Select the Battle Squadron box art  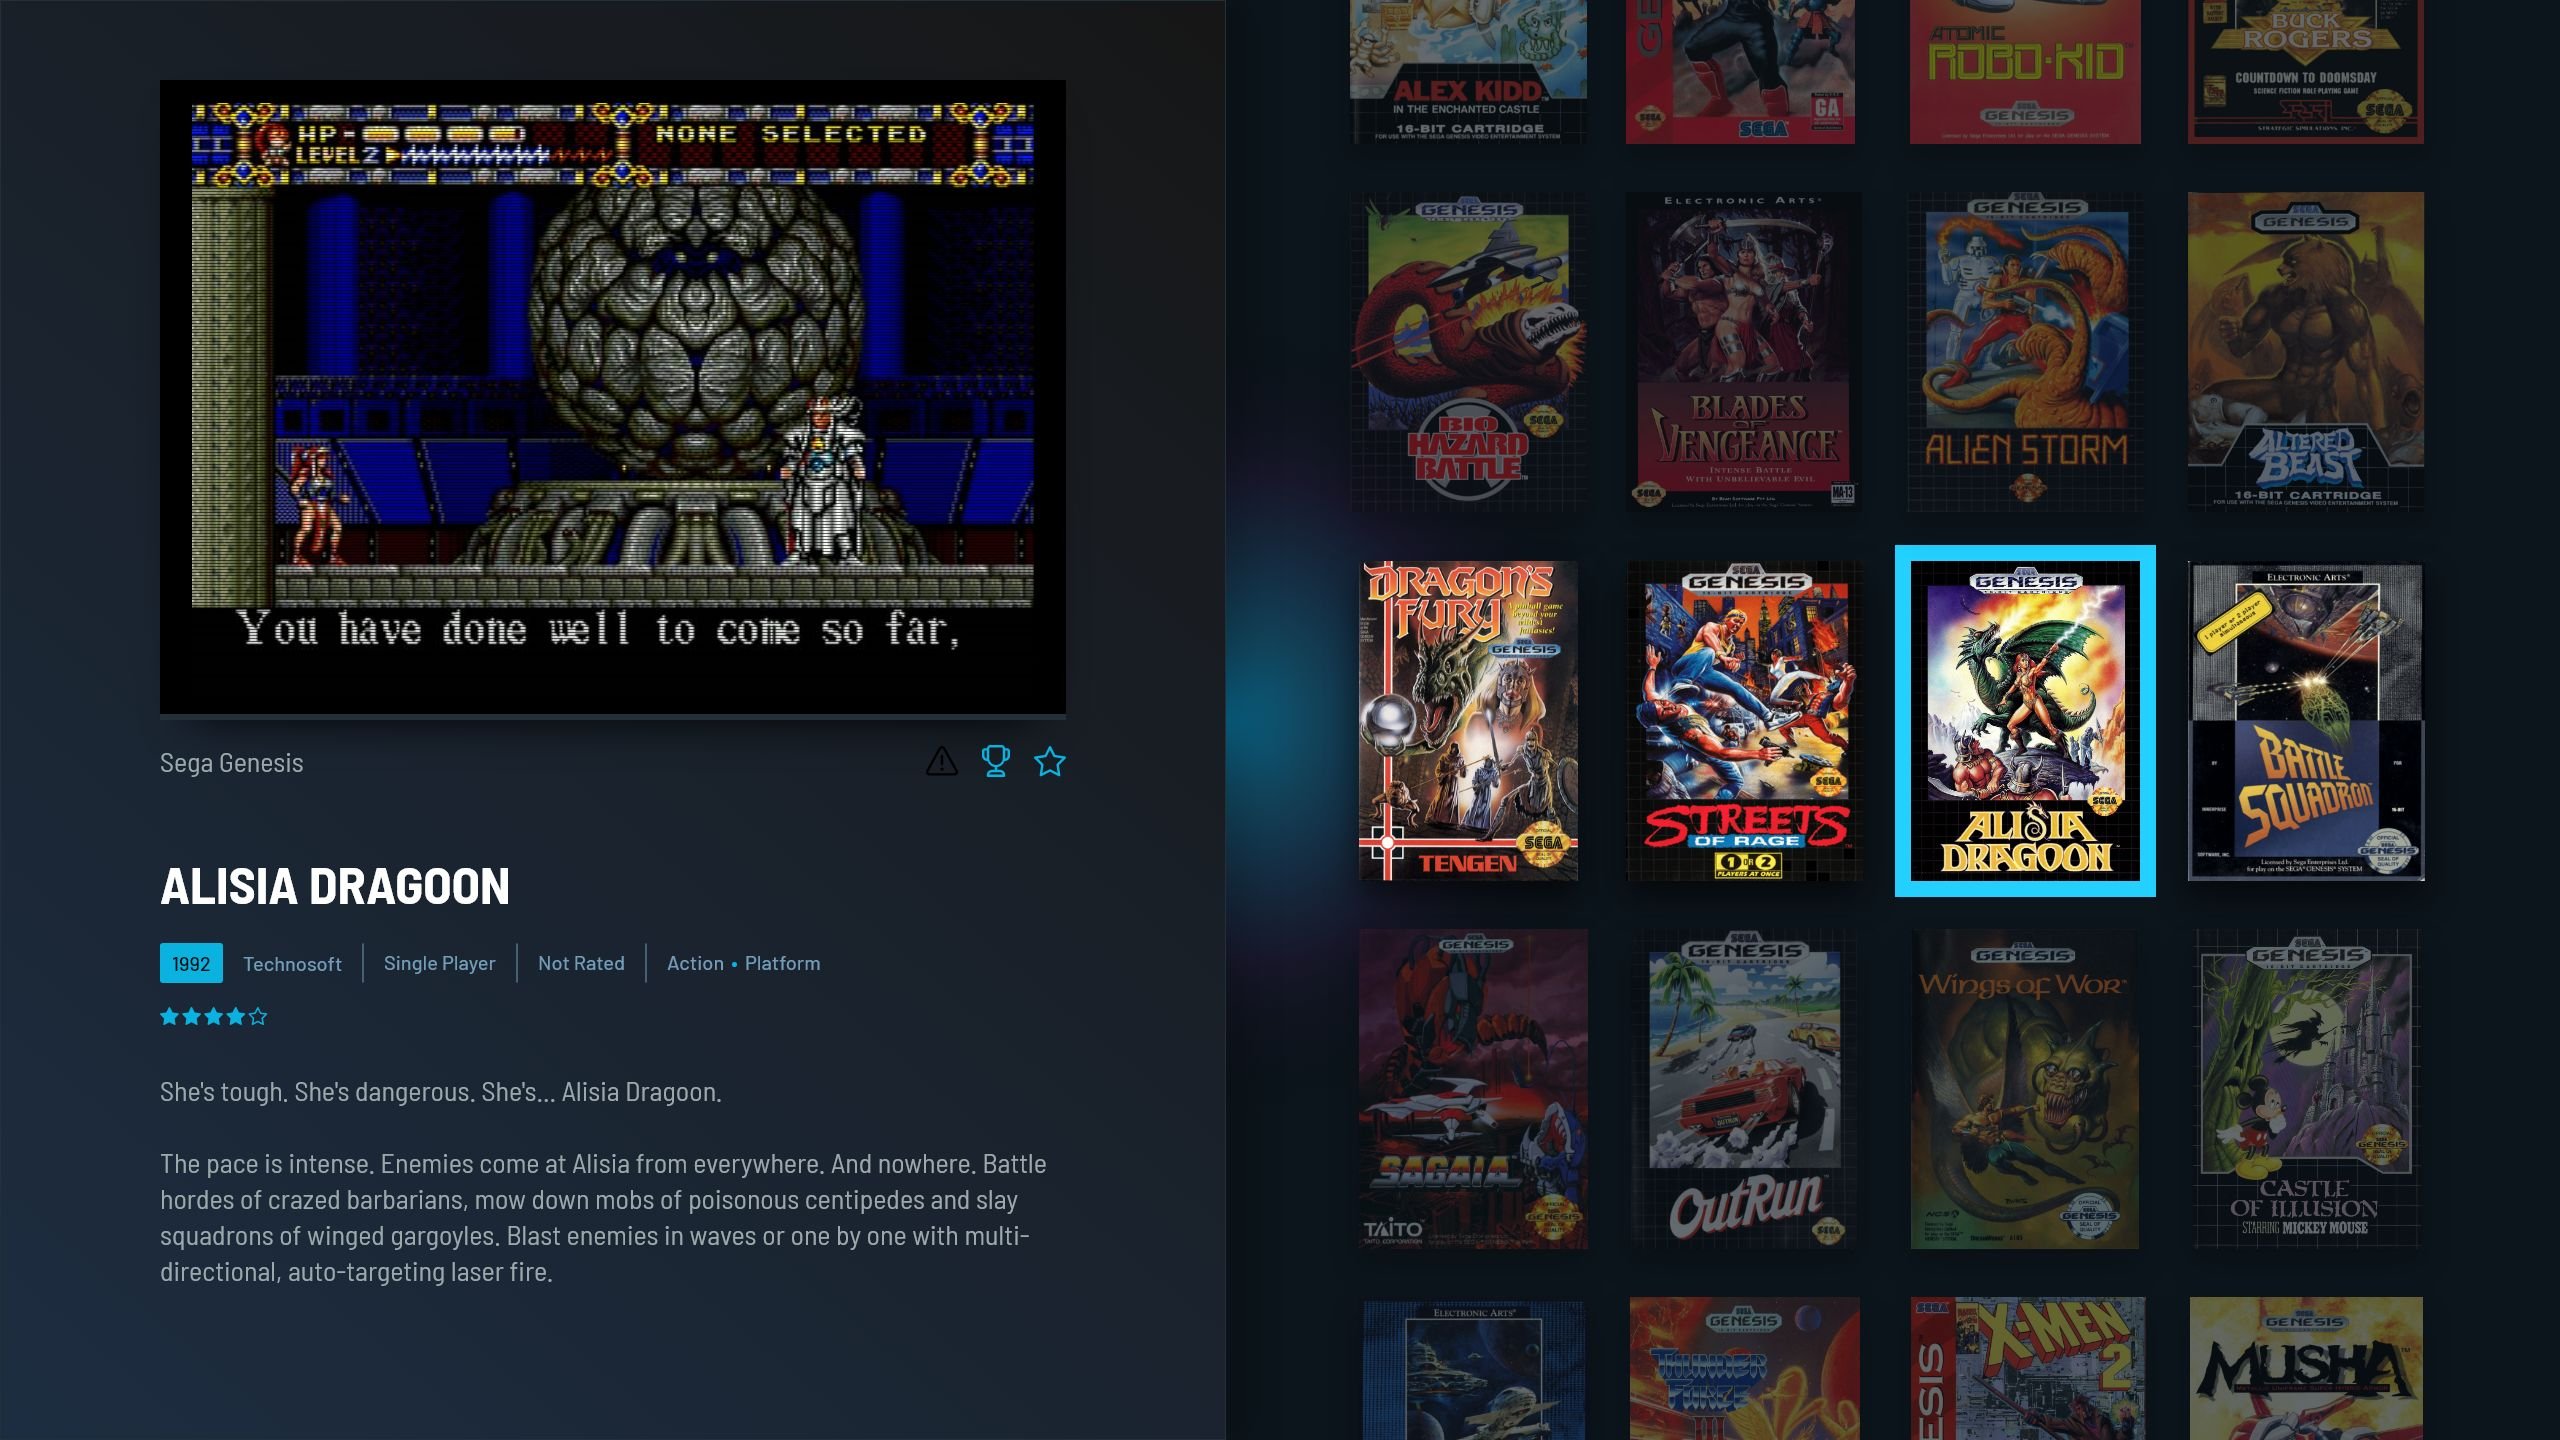click(x=2306, y=721)
